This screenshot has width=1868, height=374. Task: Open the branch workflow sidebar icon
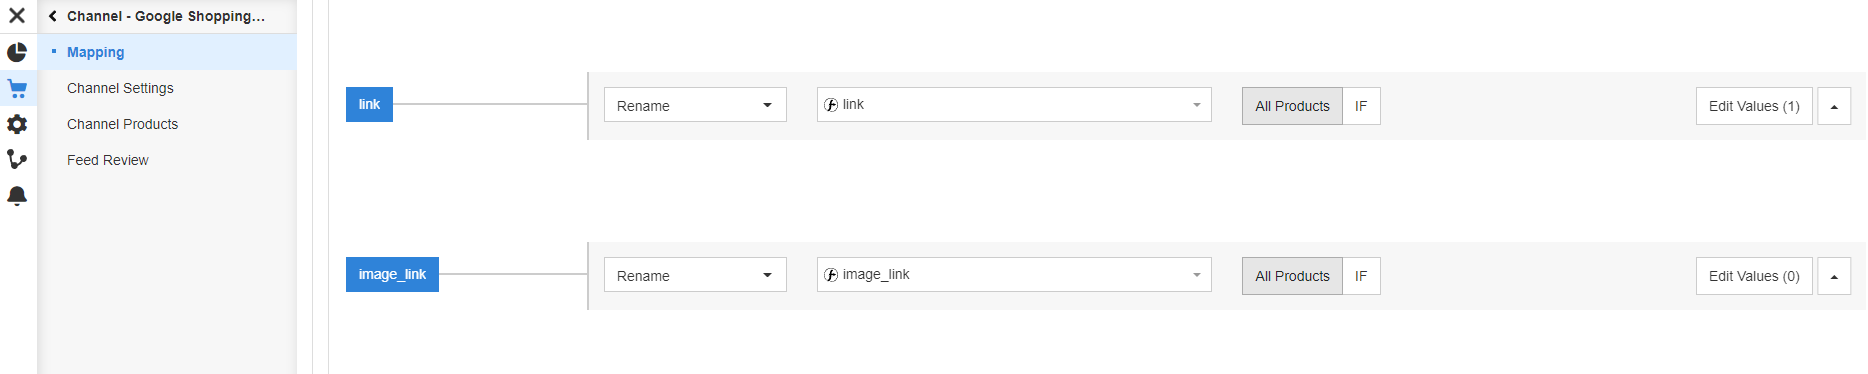17,160
